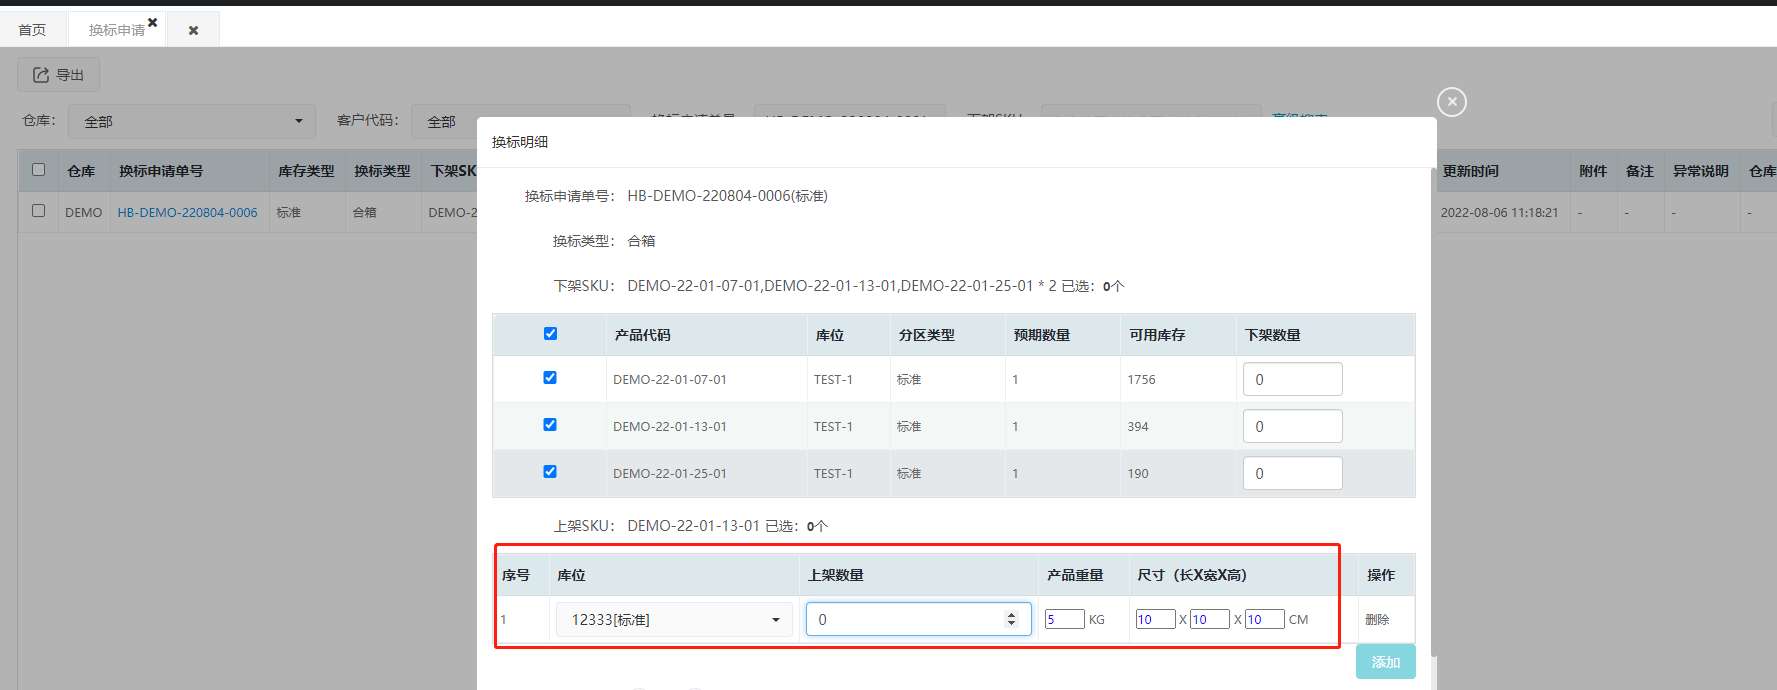Switch to the 换标申请 tab

click(x=116, y=30)
